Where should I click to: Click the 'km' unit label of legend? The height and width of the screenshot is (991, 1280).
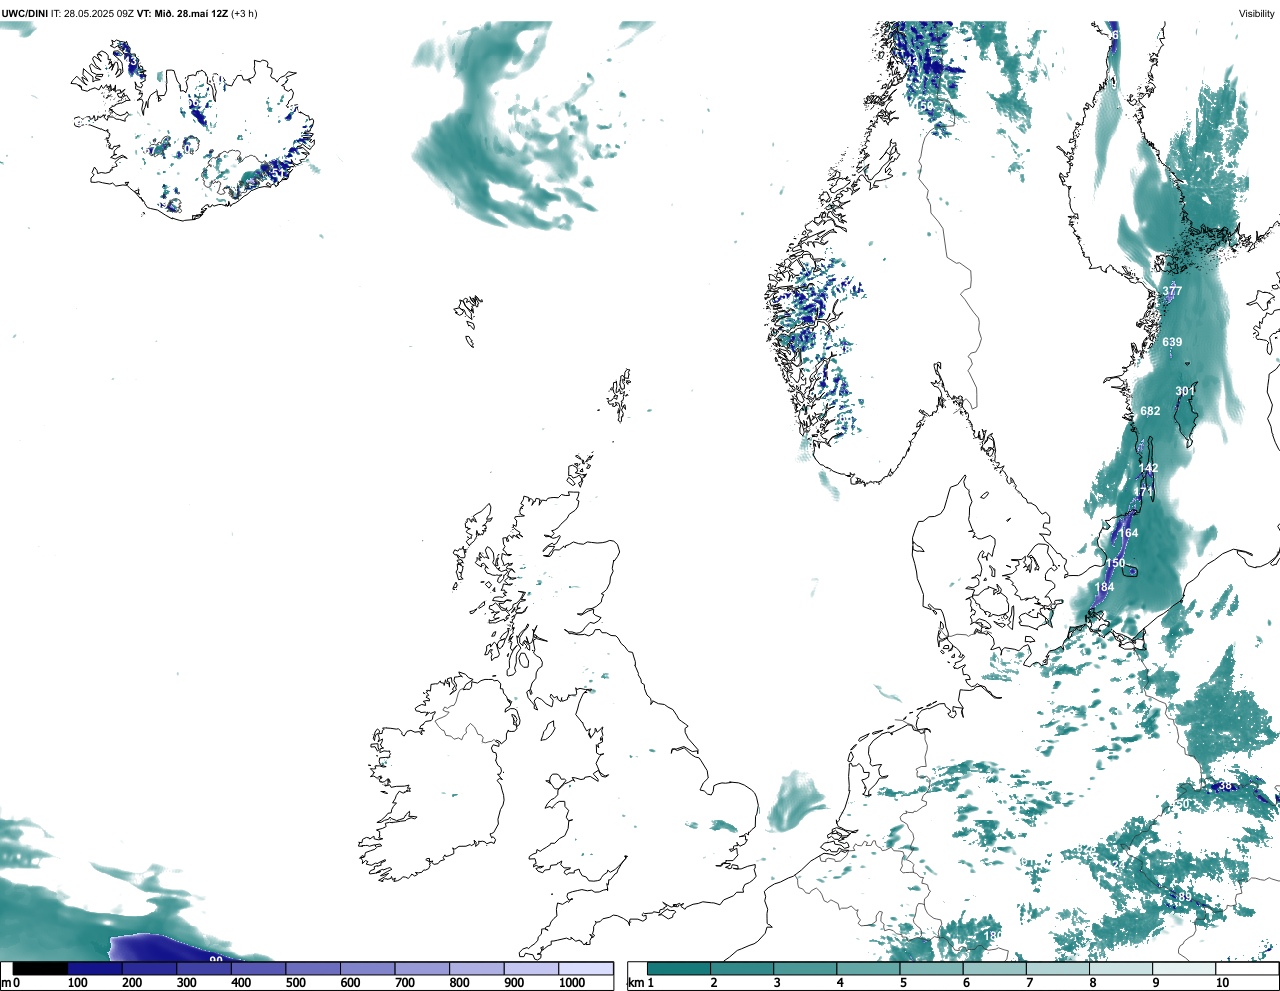click(x=635, y=983)
